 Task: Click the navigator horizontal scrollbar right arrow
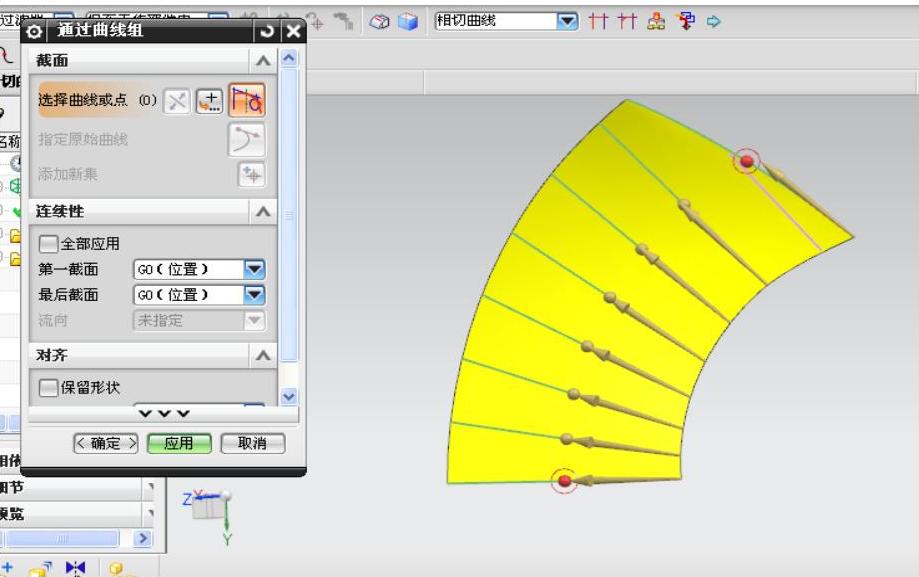point(142,538)
